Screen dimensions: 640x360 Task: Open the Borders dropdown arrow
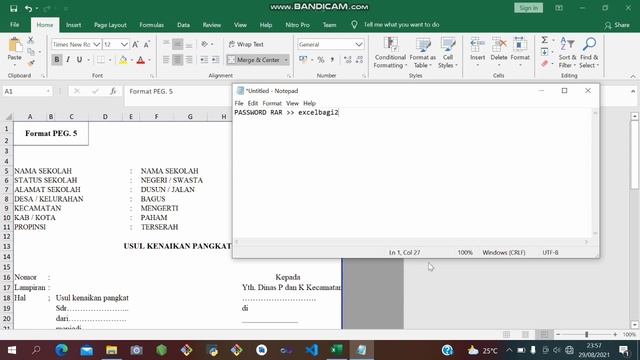coord(110,60)
